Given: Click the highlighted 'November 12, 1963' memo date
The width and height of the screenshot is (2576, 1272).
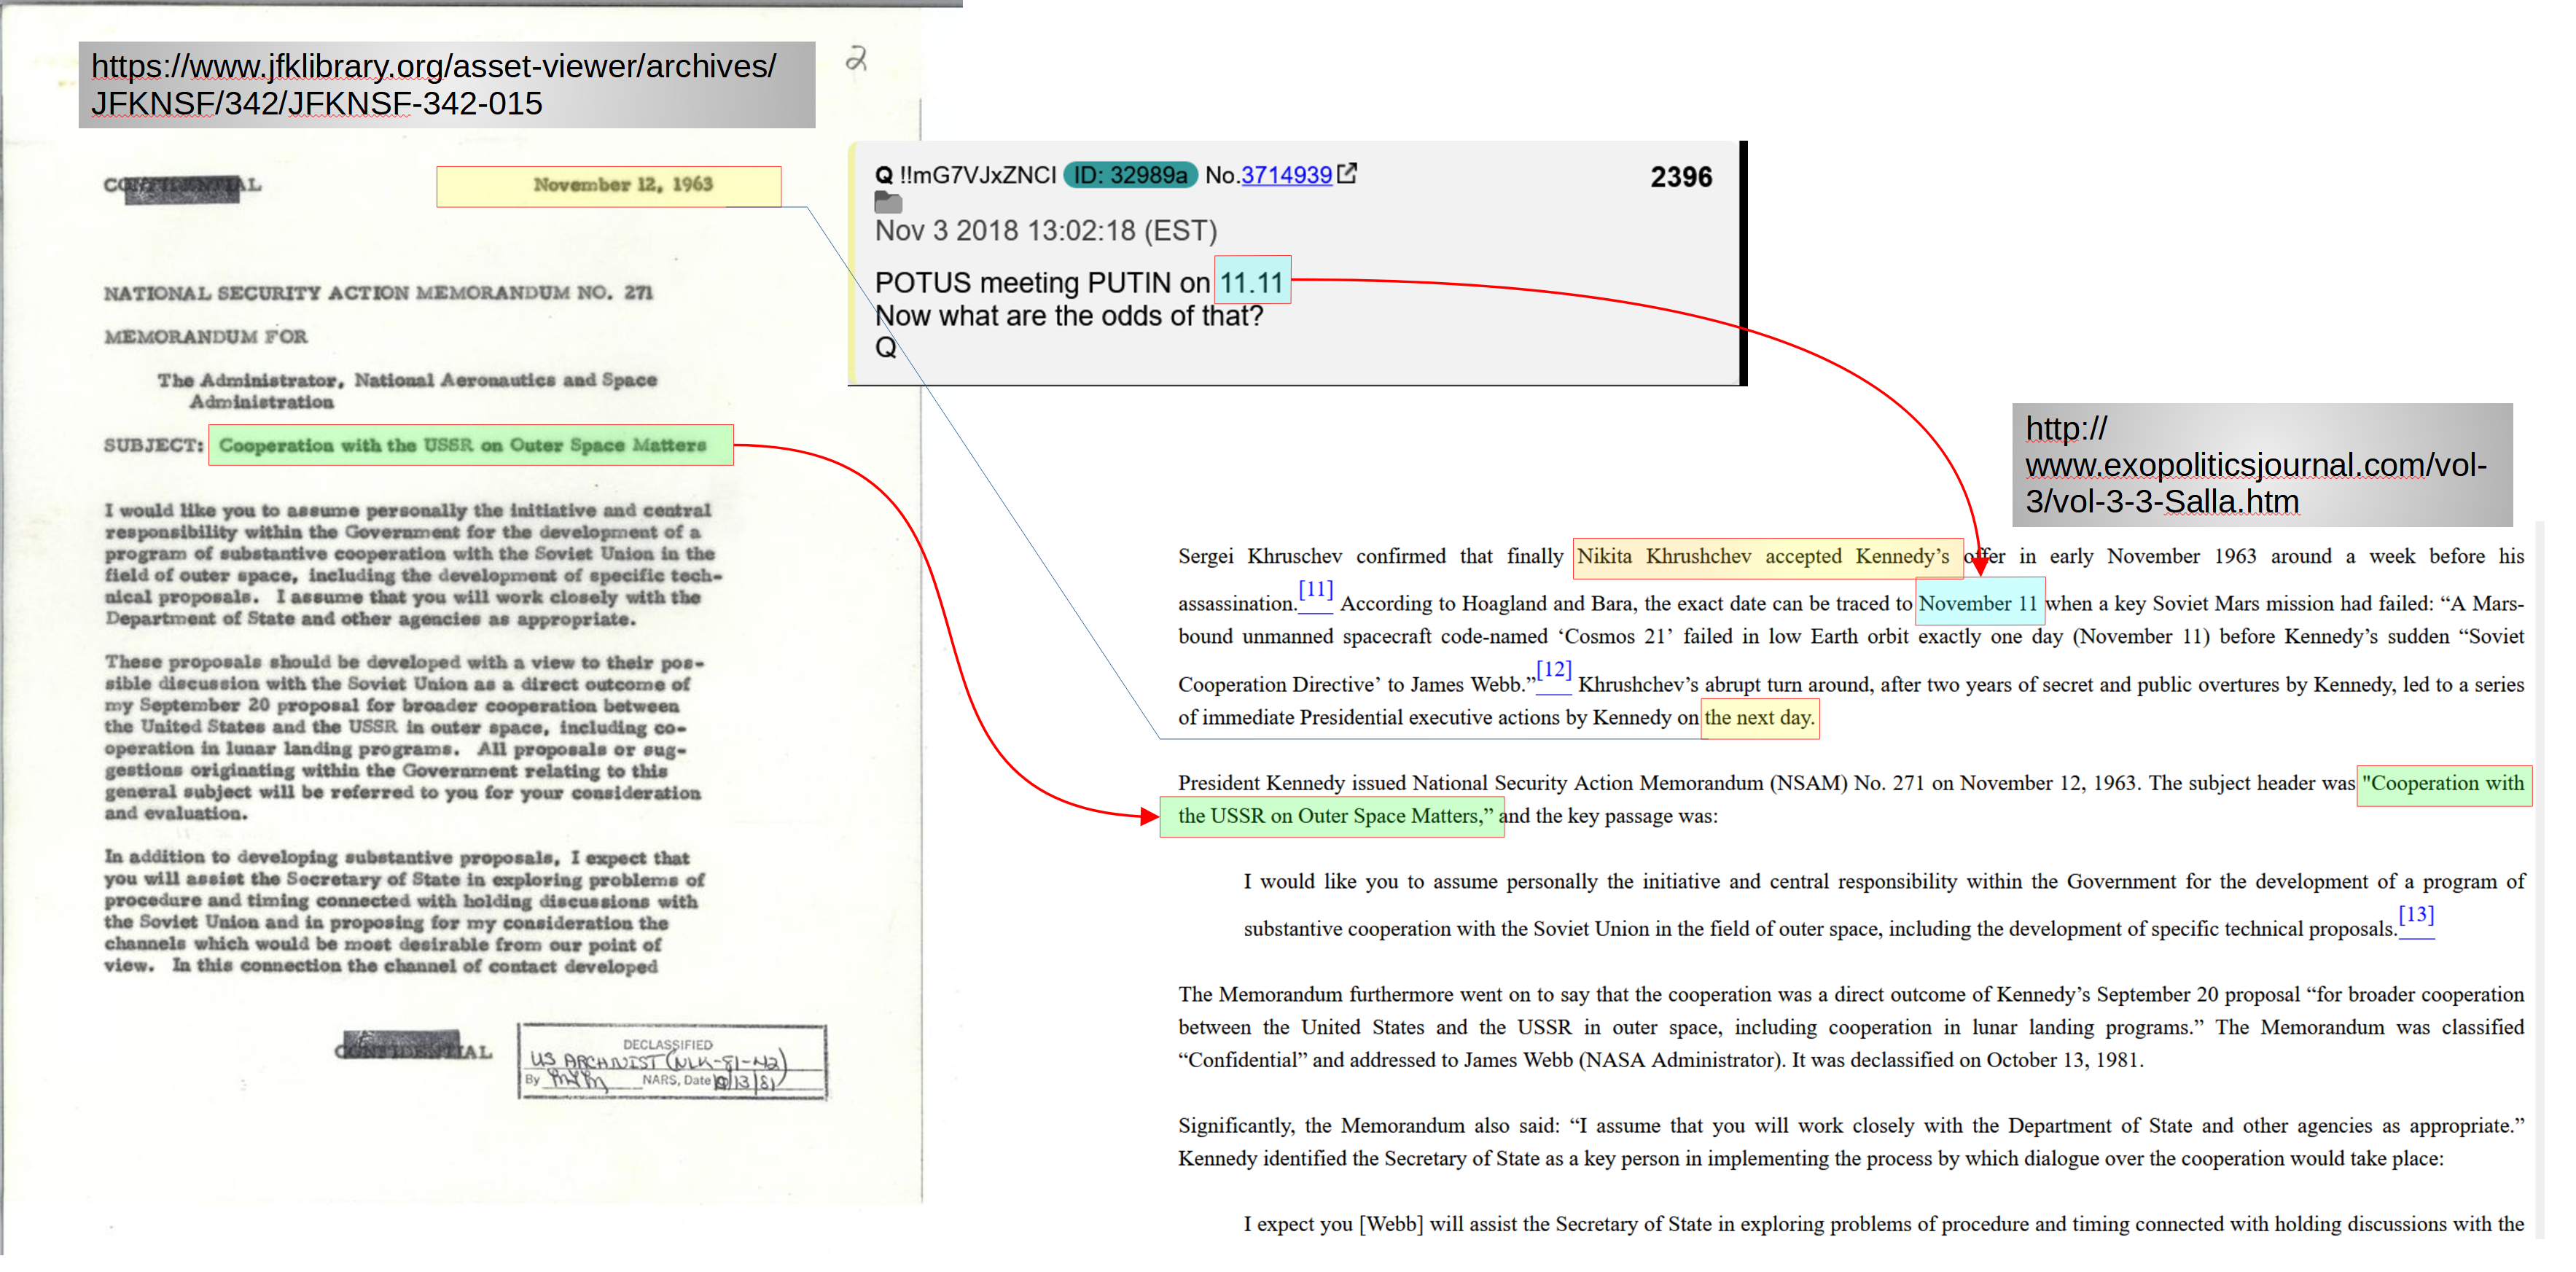Looking at the screenshot, I should click(x=609, y=186).
